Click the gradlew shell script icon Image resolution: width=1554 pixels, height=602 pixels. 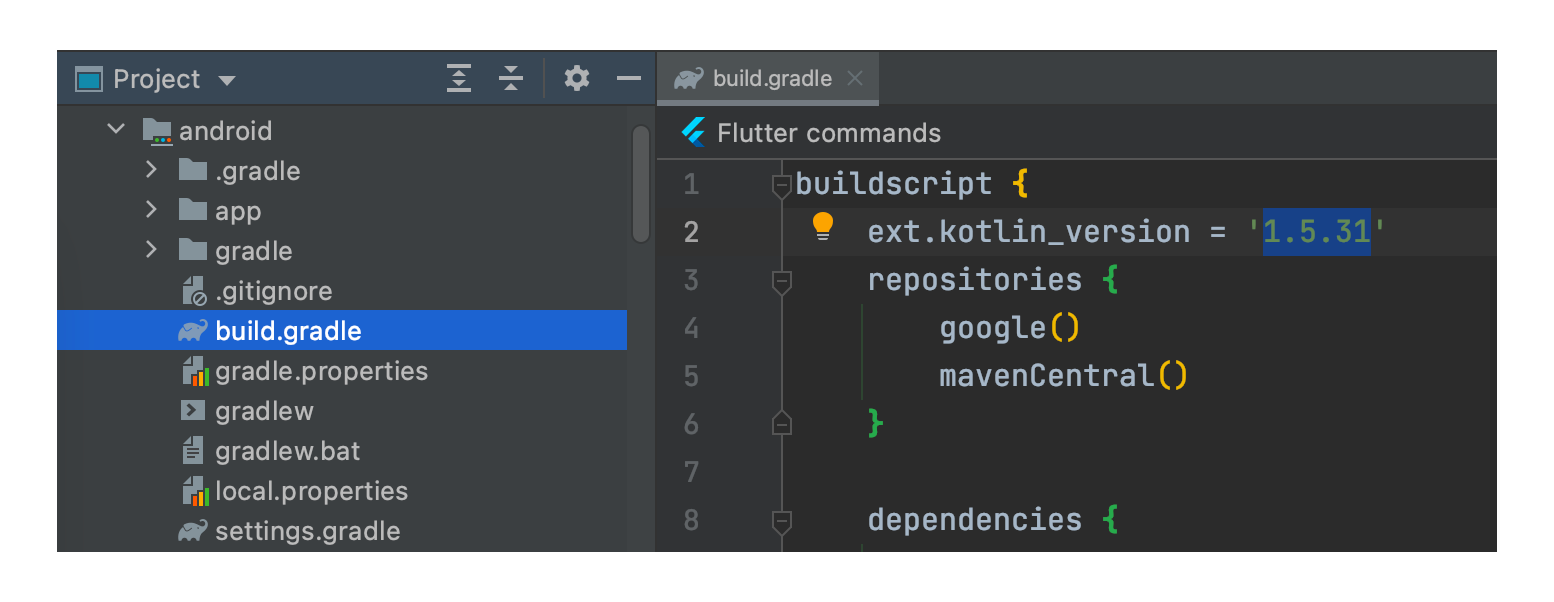tap(193, 410)
